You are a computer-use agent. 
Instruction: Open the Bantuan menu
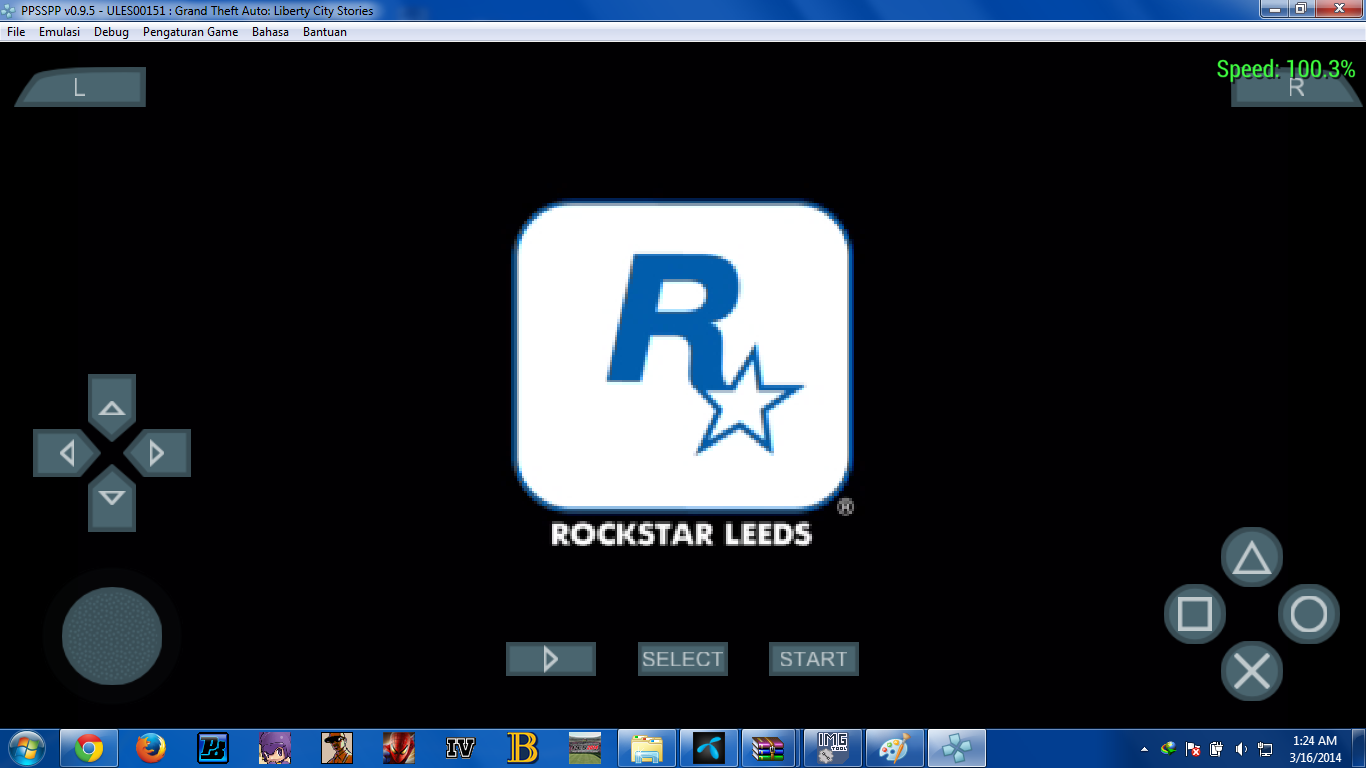tap(325, 32)
